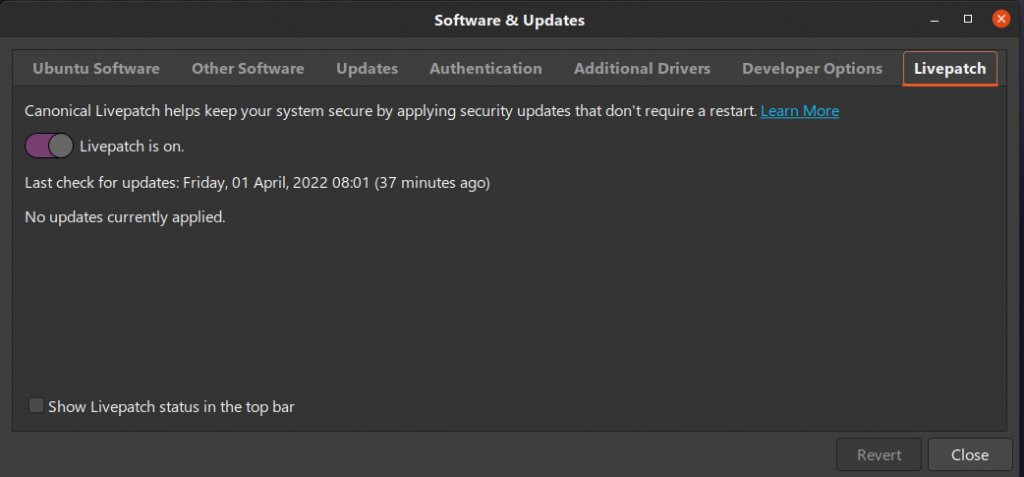Switch to the Ubuntu Software tab
Screen dimensions: 1024x477
point(96,69)
